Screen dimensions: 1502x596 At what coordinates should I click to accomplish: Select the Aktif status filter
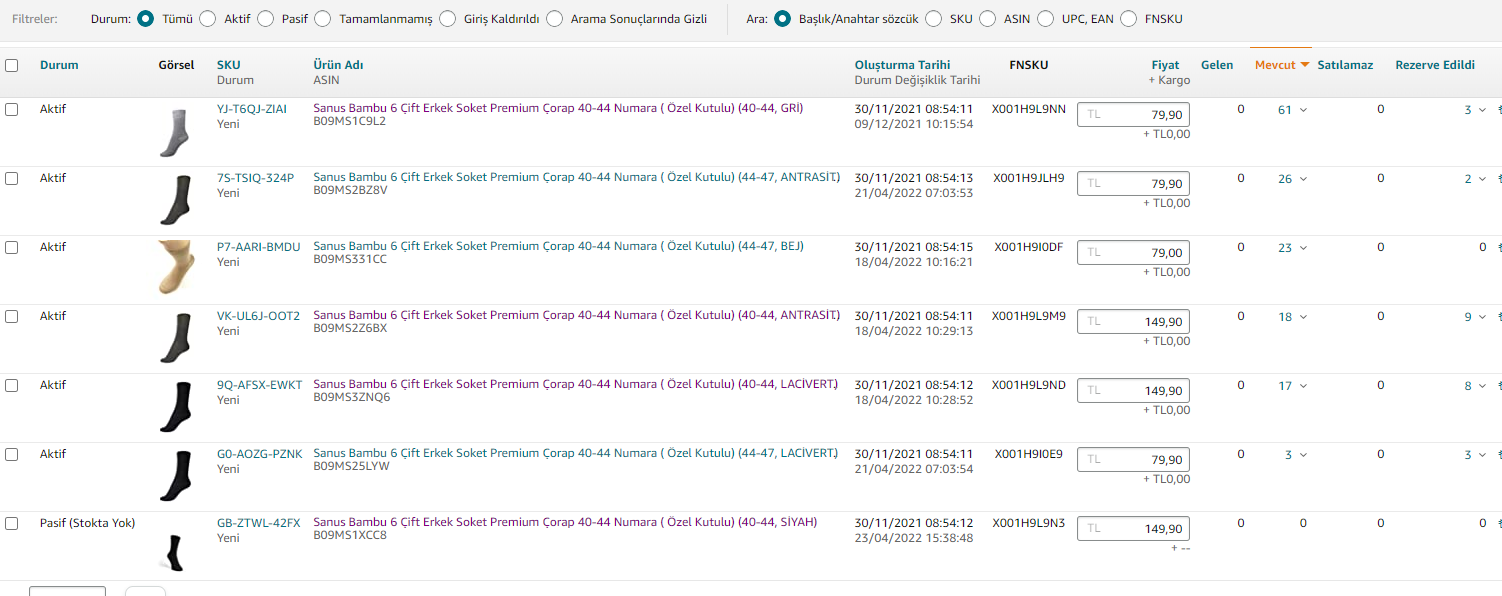[208, 18]
